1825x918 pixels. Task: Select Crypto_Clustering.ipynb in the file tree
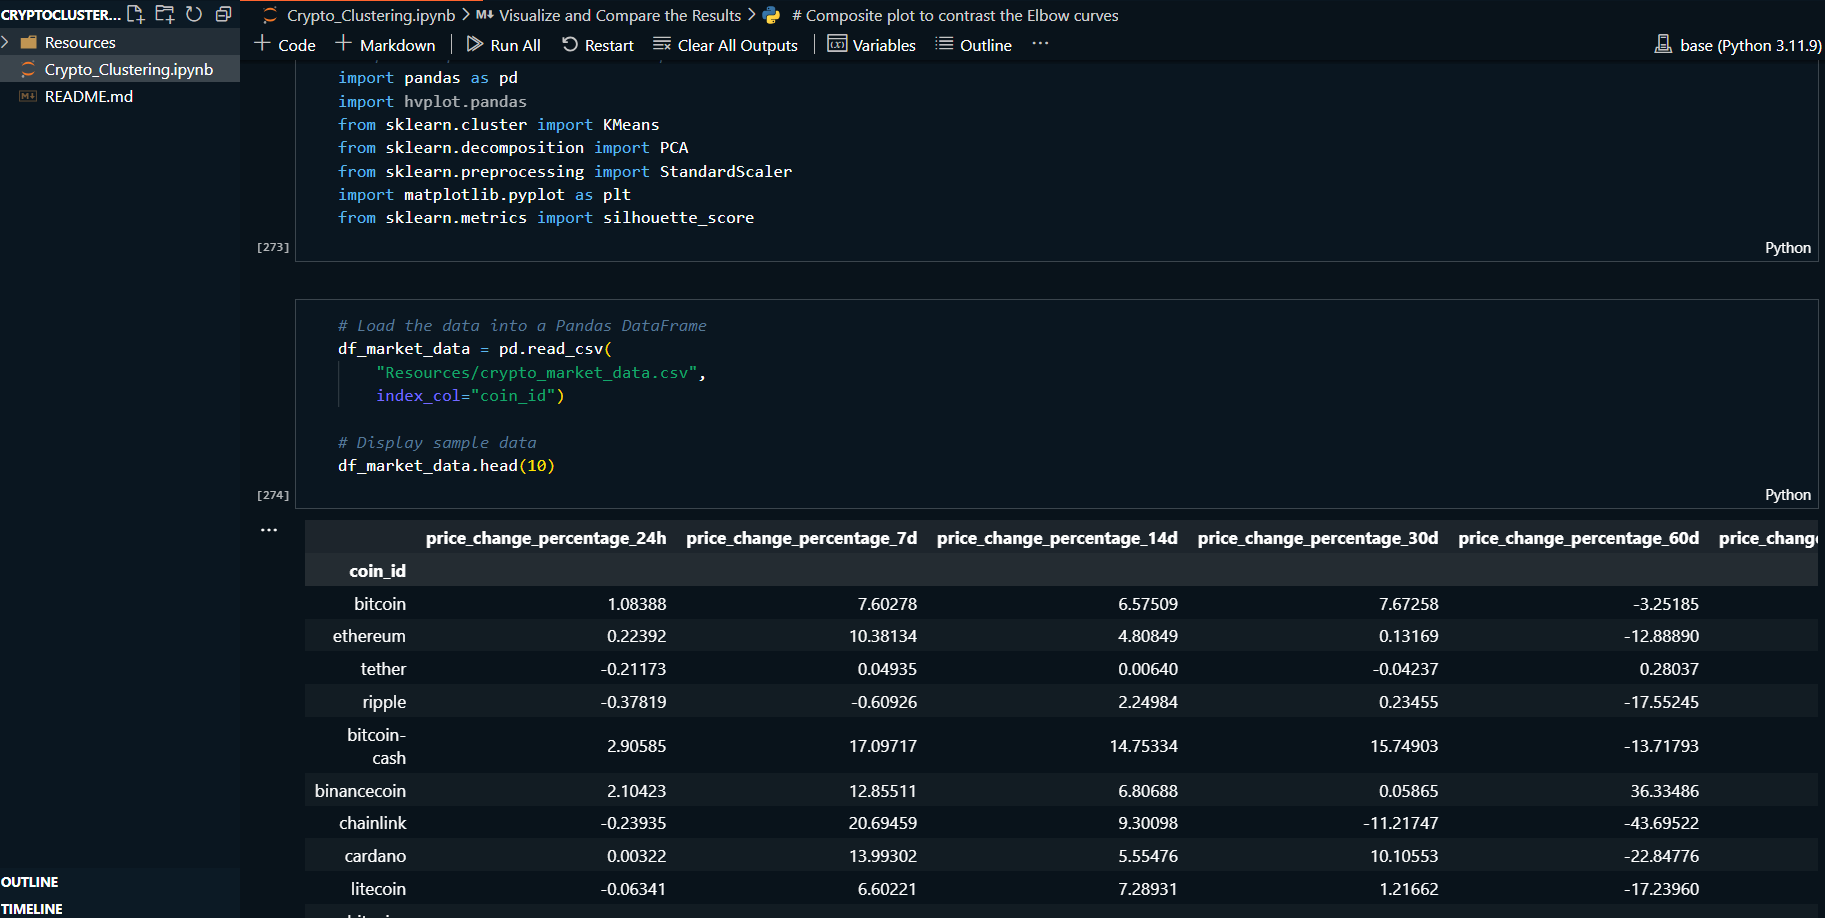[128, 69]
